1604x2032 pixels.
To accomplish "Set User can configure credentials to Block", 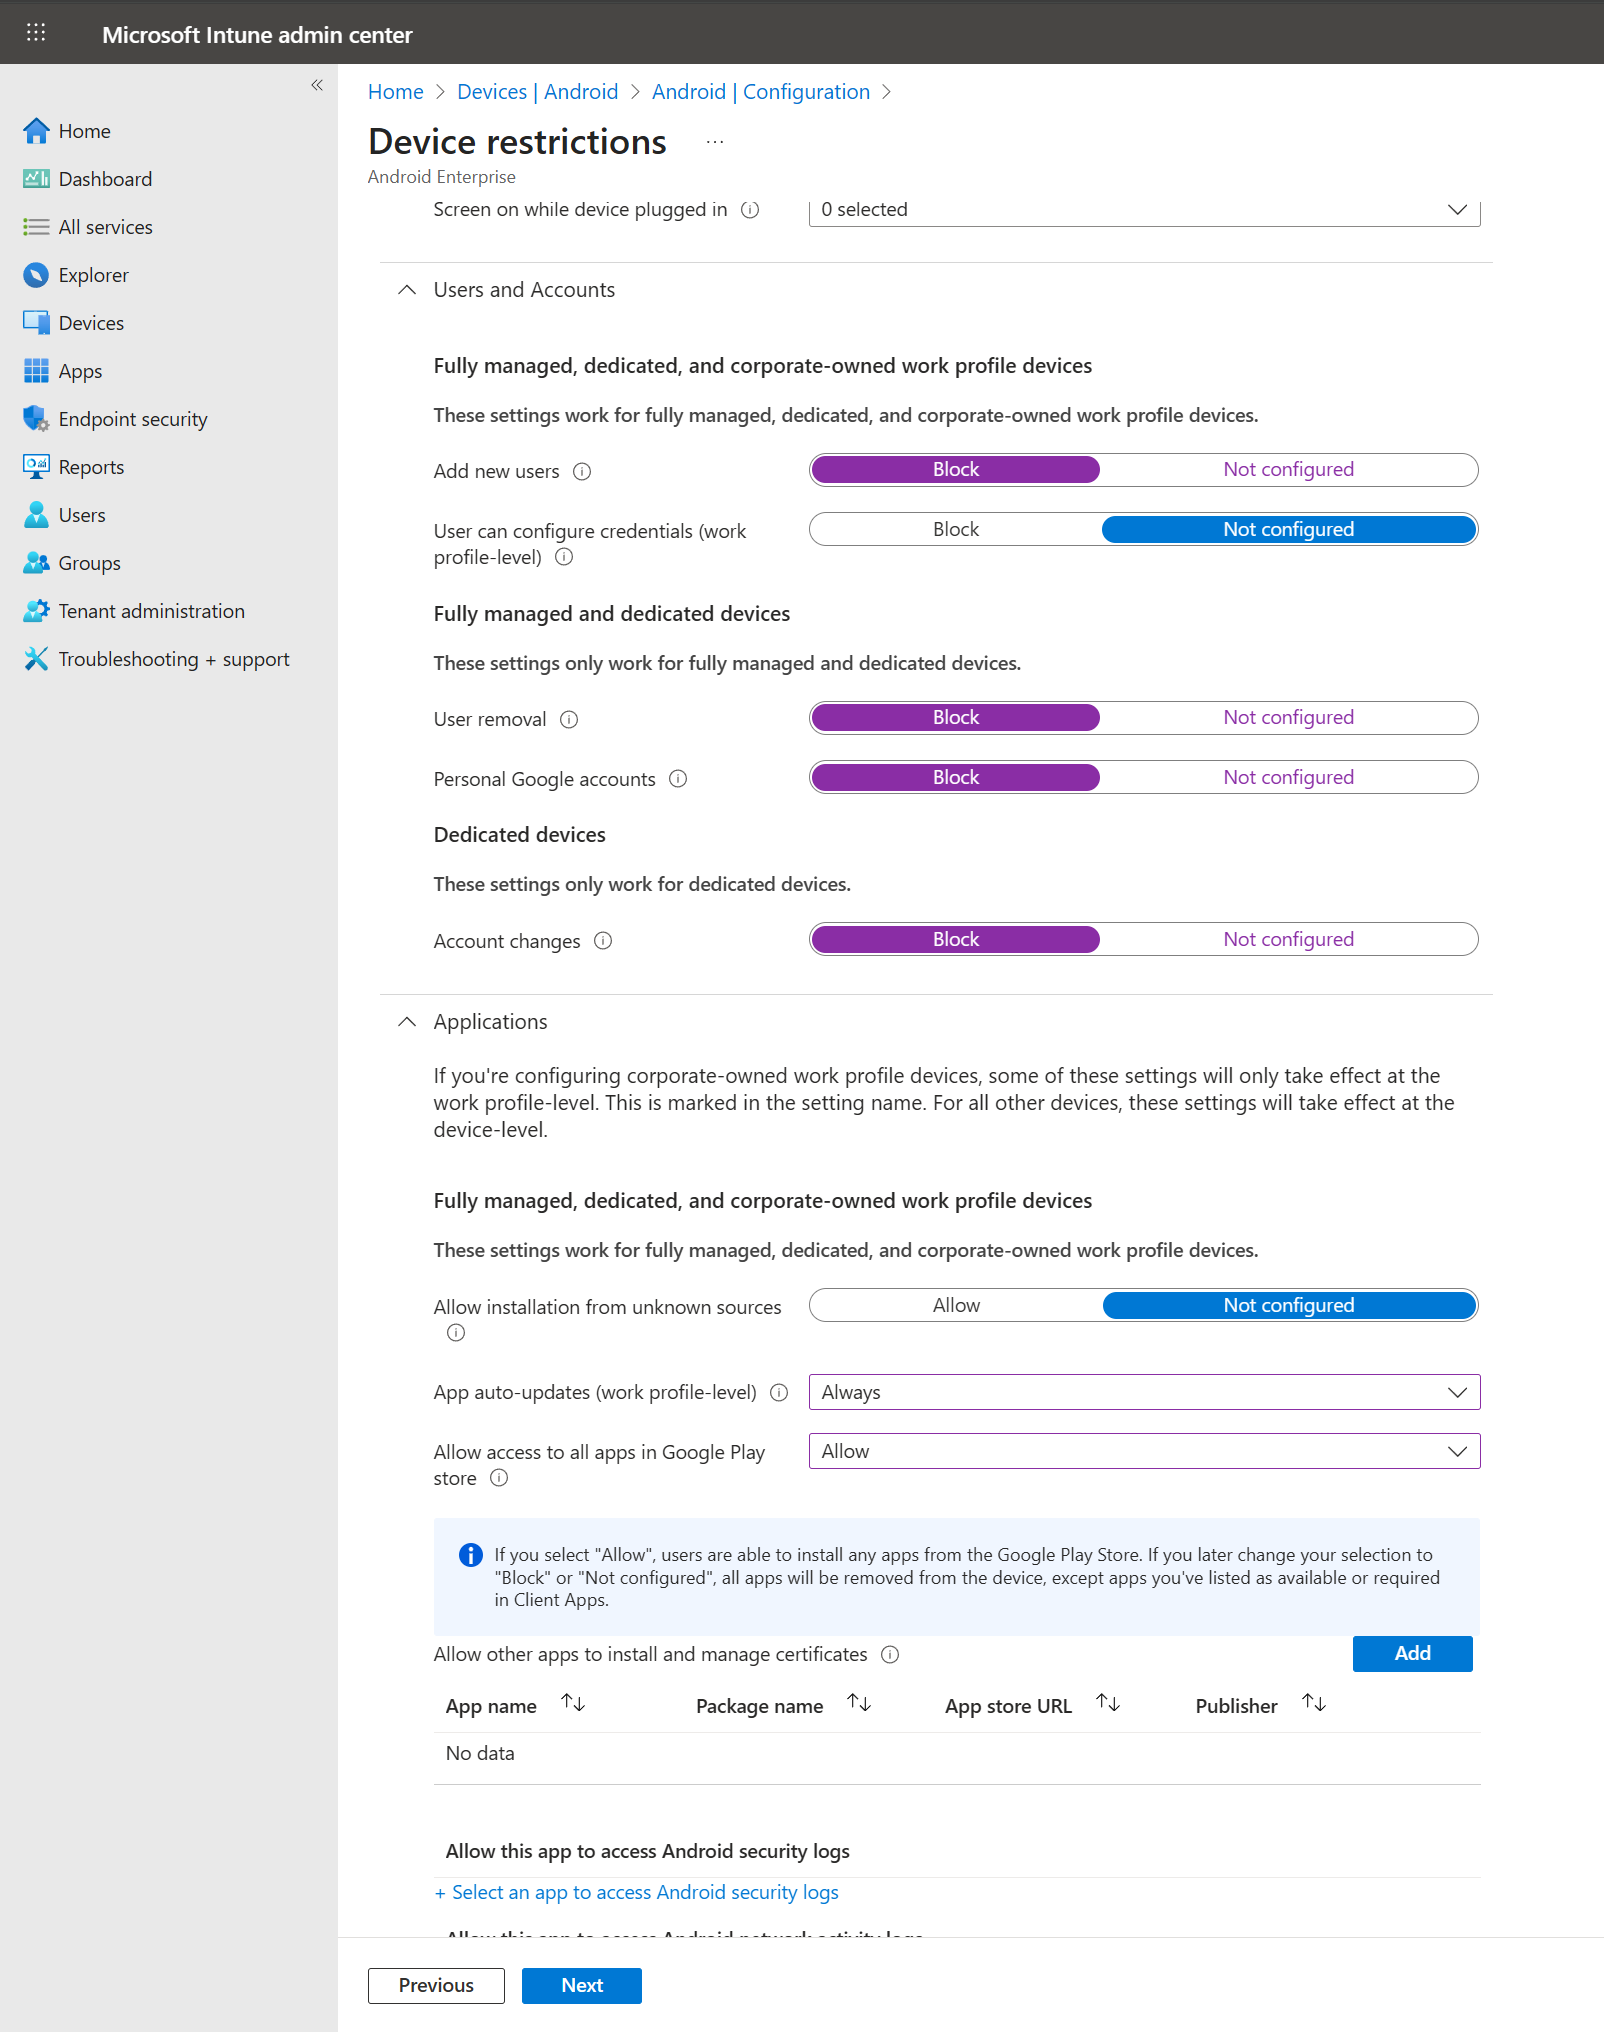I will pyautogui.click(x=956, y=530).
